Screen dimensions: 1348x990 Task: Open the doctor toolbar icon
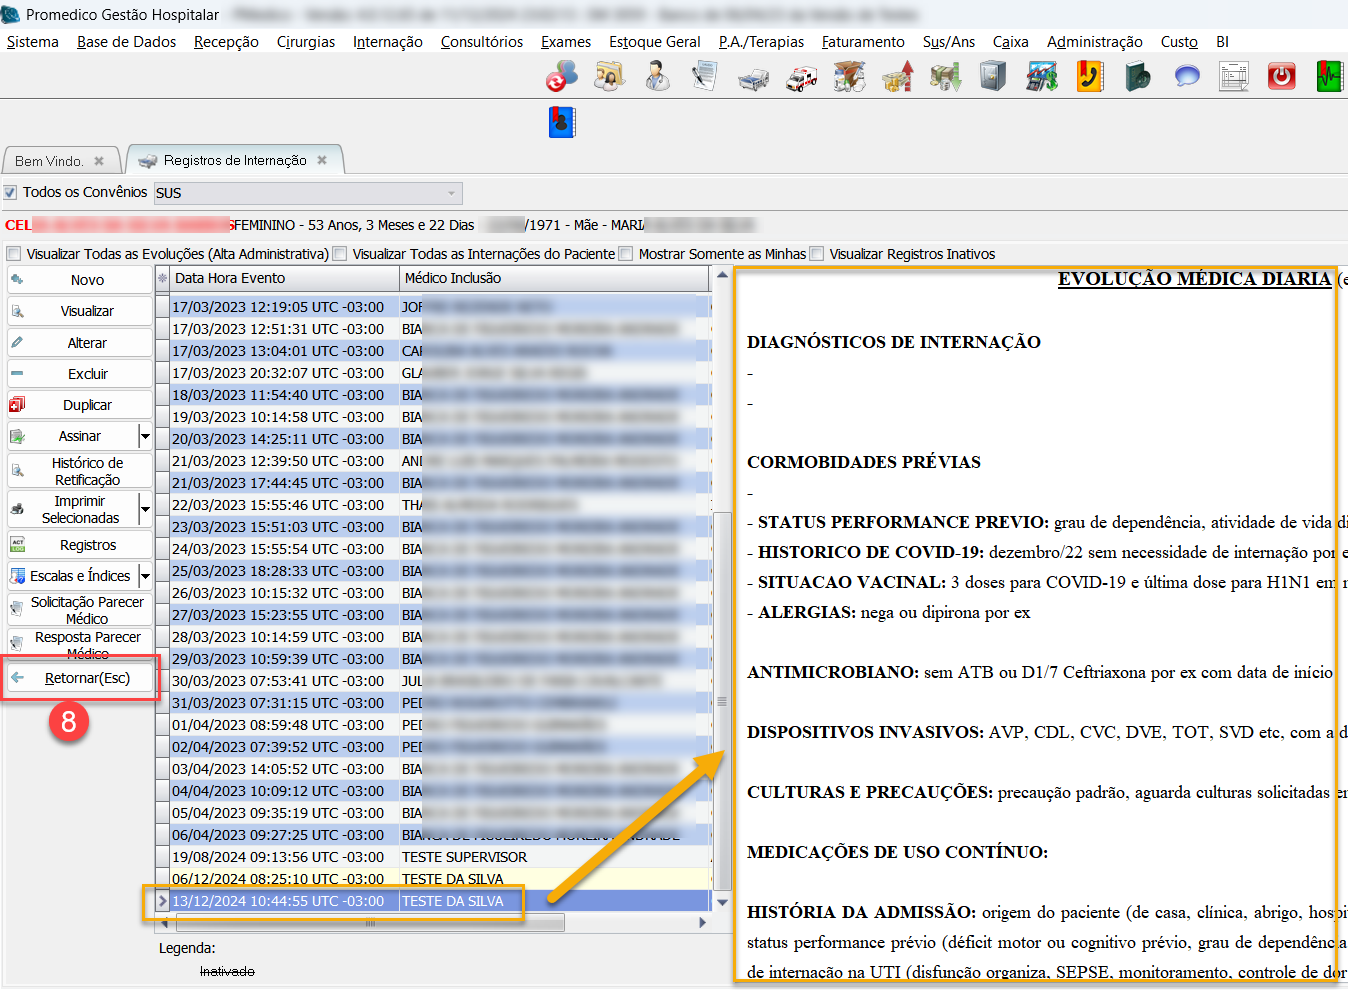coord(657,77)
